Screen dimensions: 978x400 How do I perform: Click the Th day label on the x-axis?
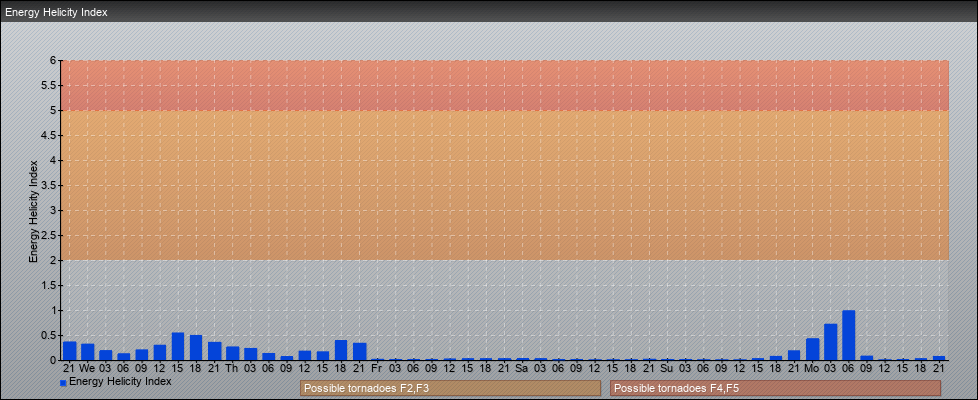click(233, 368)
